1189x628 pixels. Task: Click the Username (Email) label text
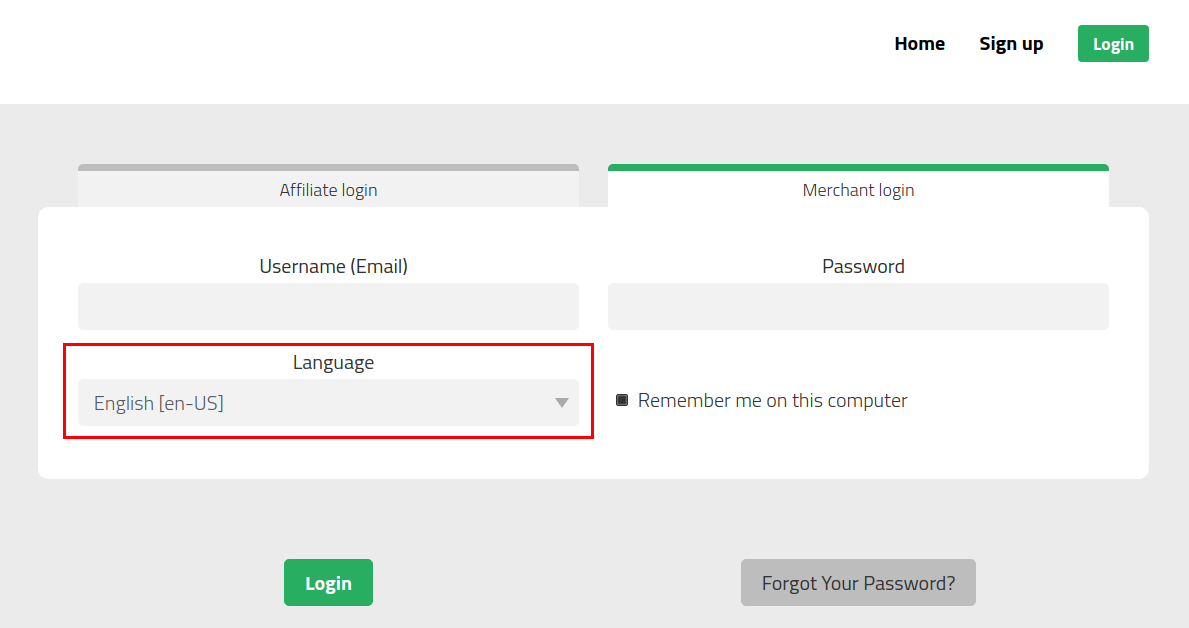(333, 266)
